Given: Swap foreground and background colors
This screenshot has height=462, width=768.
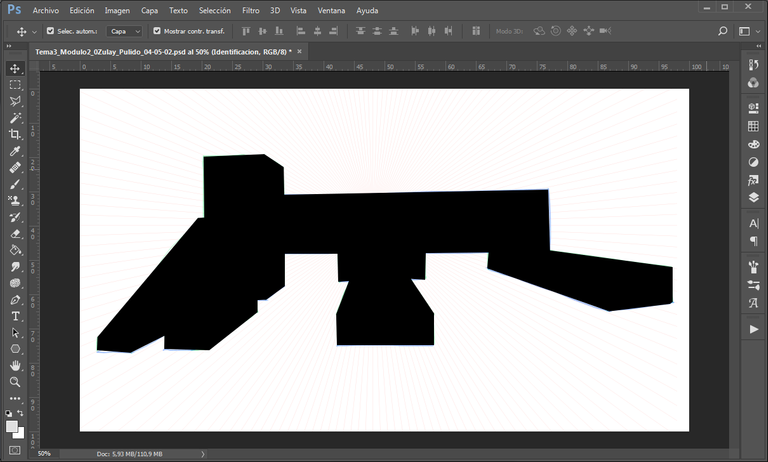Looking at the screenshot, I should (x=20, y=413).
